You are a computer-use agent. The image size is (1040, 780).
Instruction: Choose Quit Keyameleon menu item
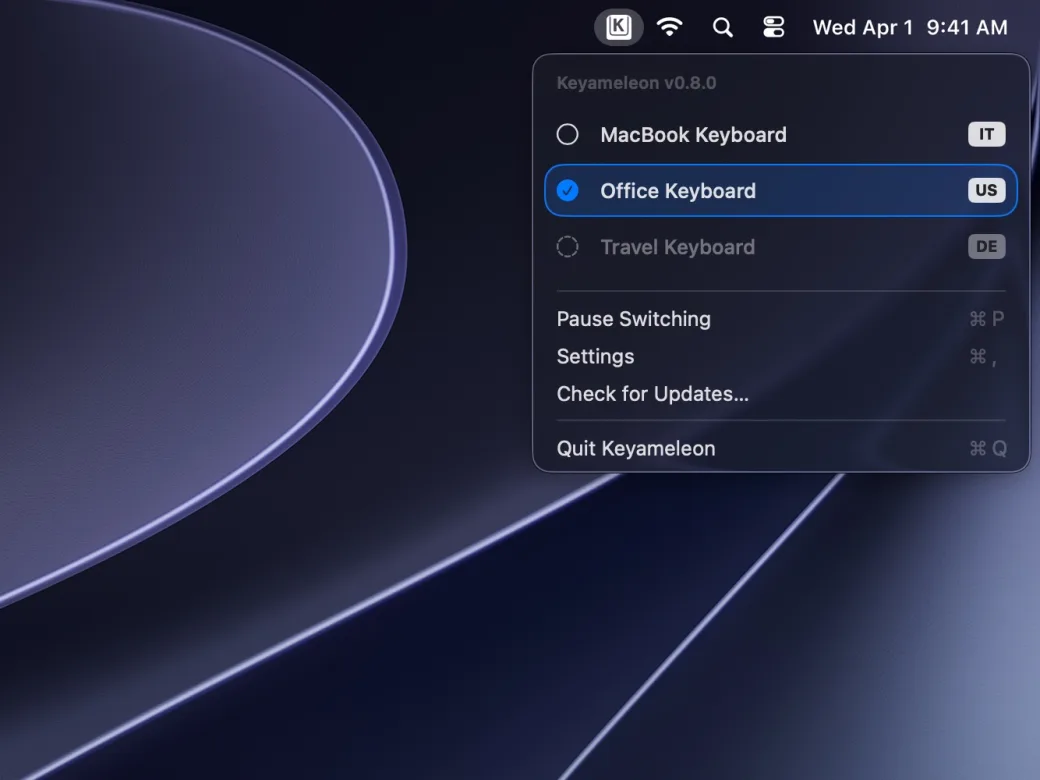tap(781, 448)
